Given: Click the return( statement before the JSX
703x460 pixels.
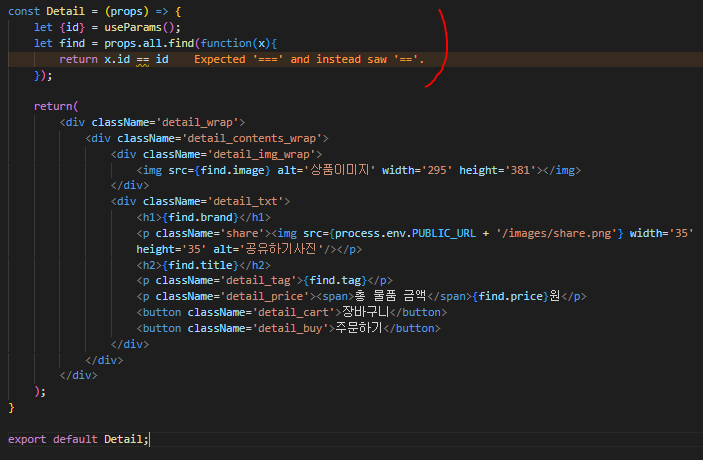Looking at the screenshot, I should 56,106.
